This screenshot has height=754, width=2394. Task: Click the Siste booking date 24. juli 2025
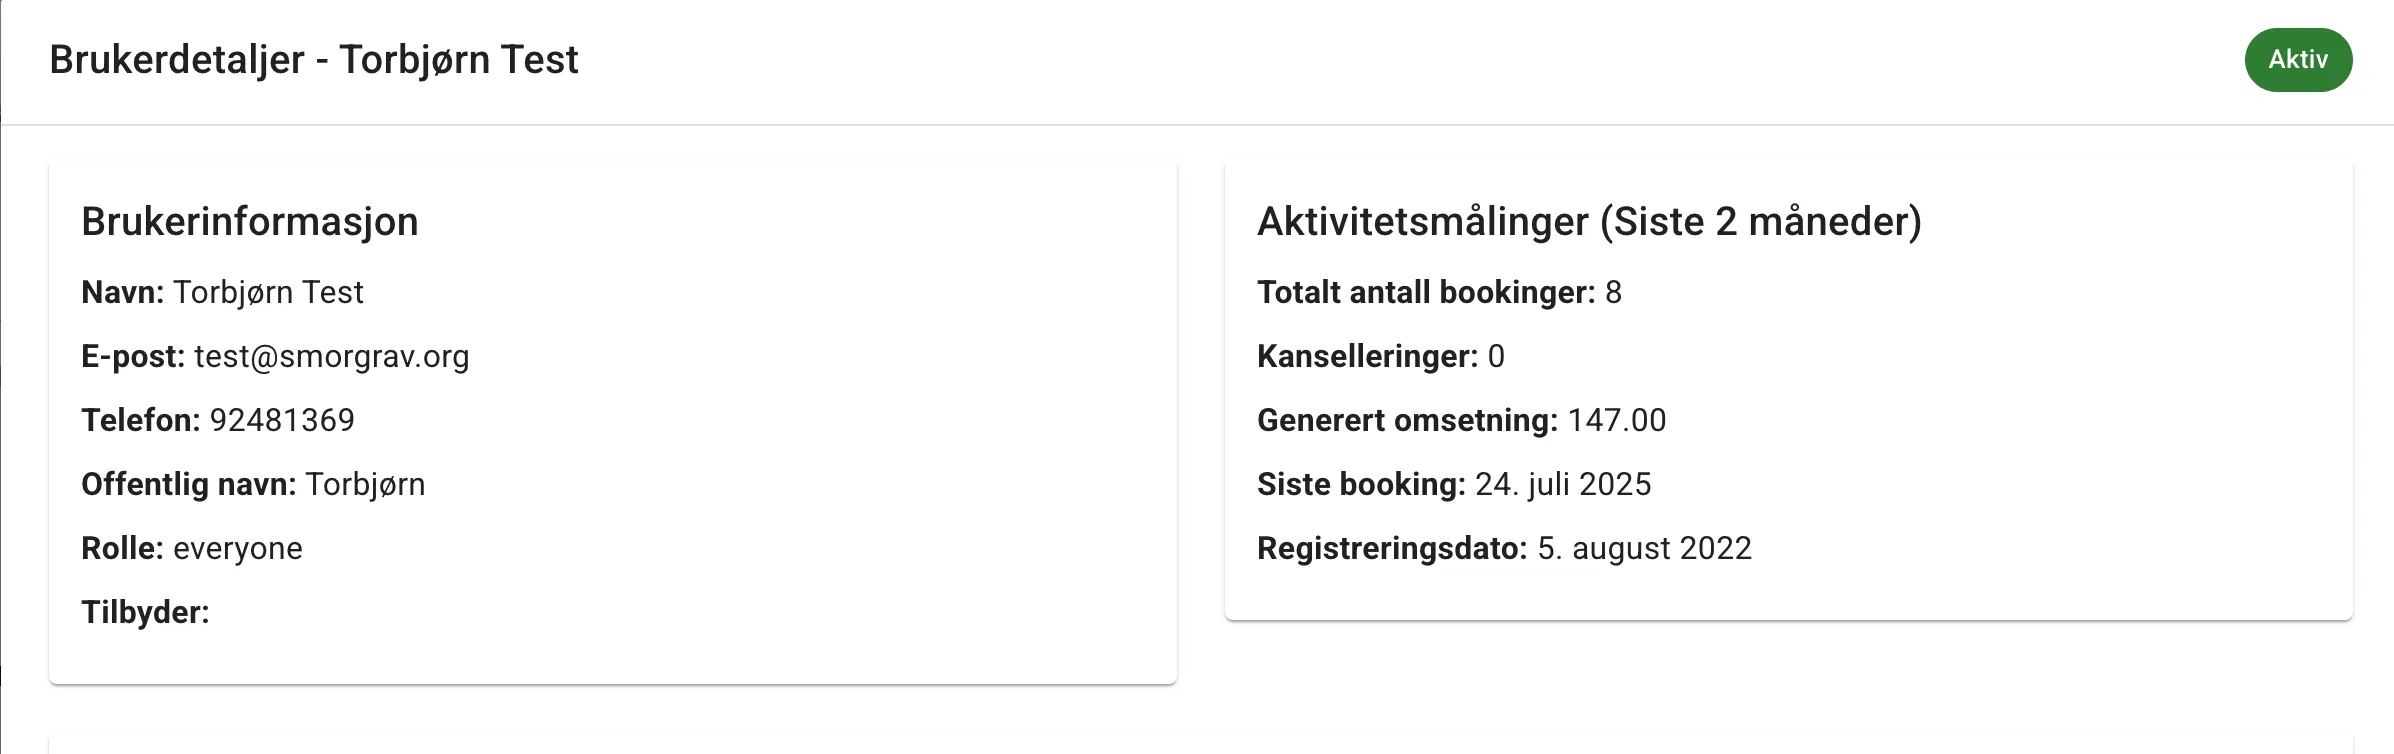click(x=1563, y=484)
